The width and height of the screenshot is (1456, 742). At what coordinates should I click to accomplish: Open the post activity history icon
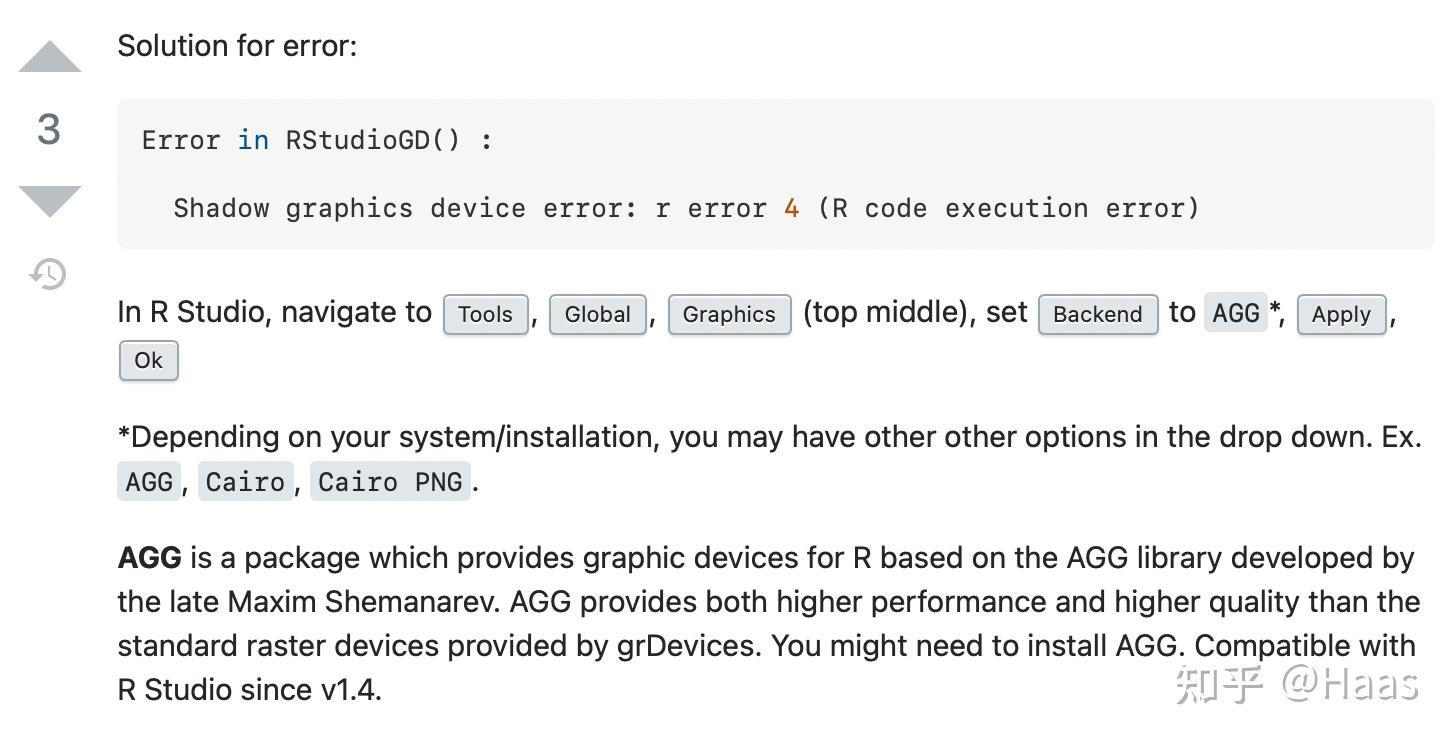click(x=48, y=273)
